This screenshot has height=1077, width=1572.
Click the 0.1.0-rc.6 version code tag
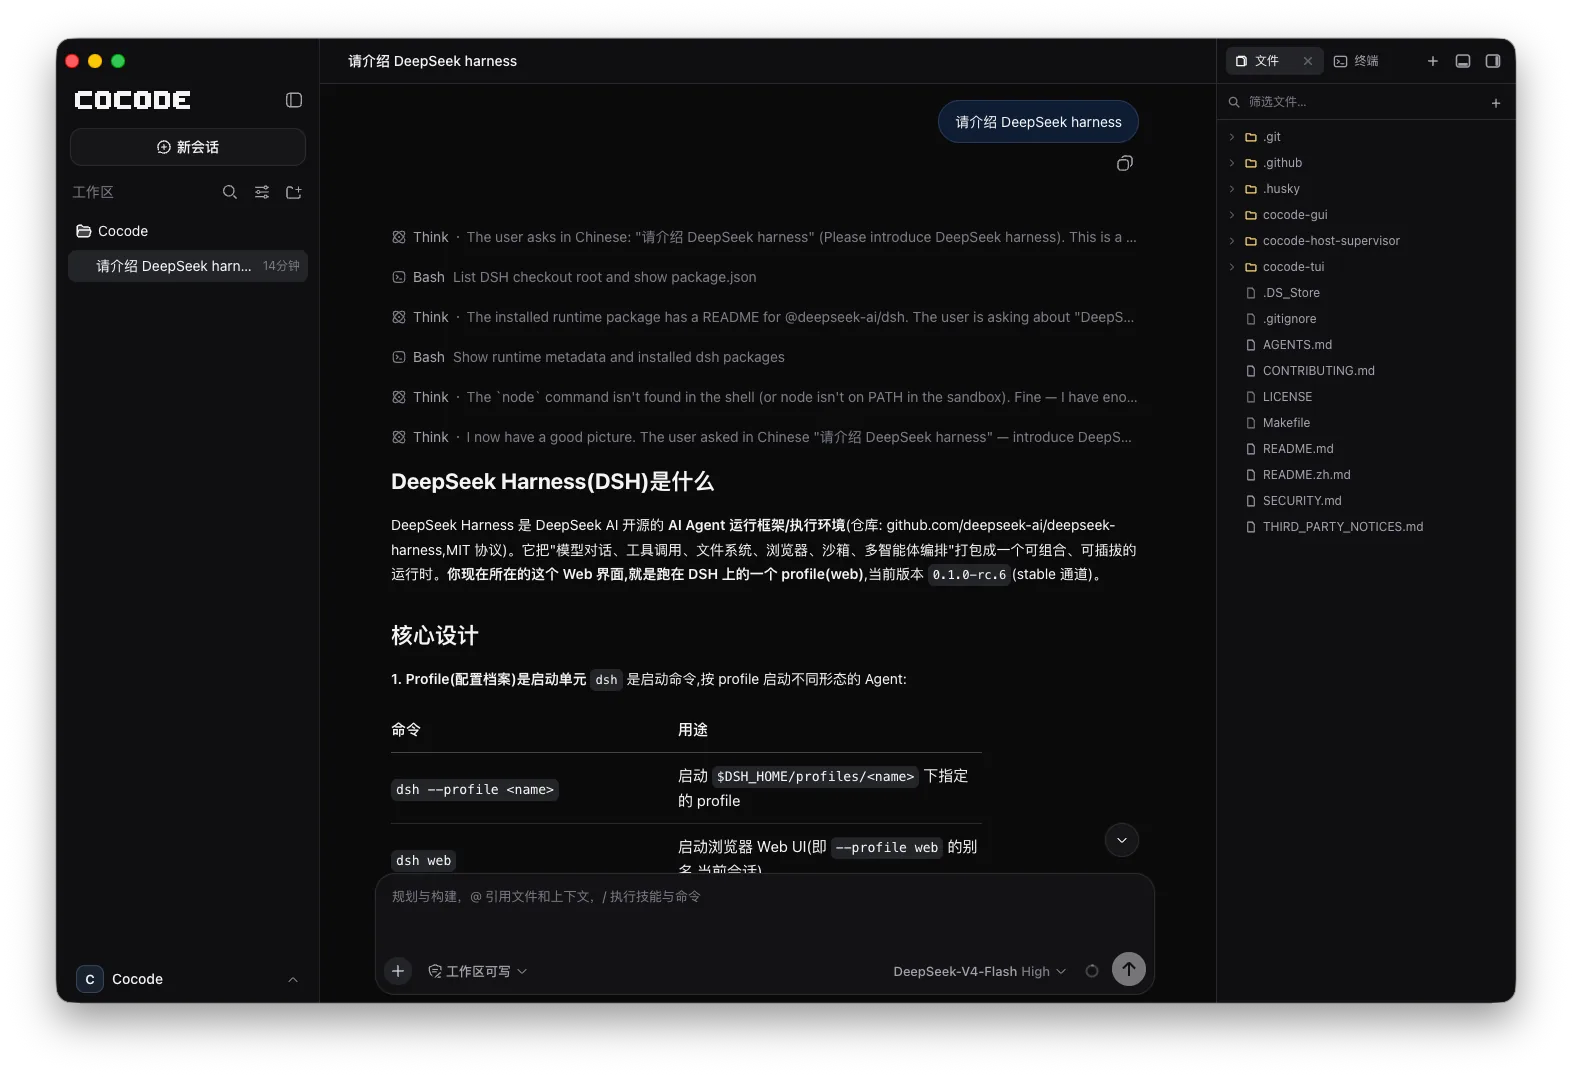coord(969,575)
